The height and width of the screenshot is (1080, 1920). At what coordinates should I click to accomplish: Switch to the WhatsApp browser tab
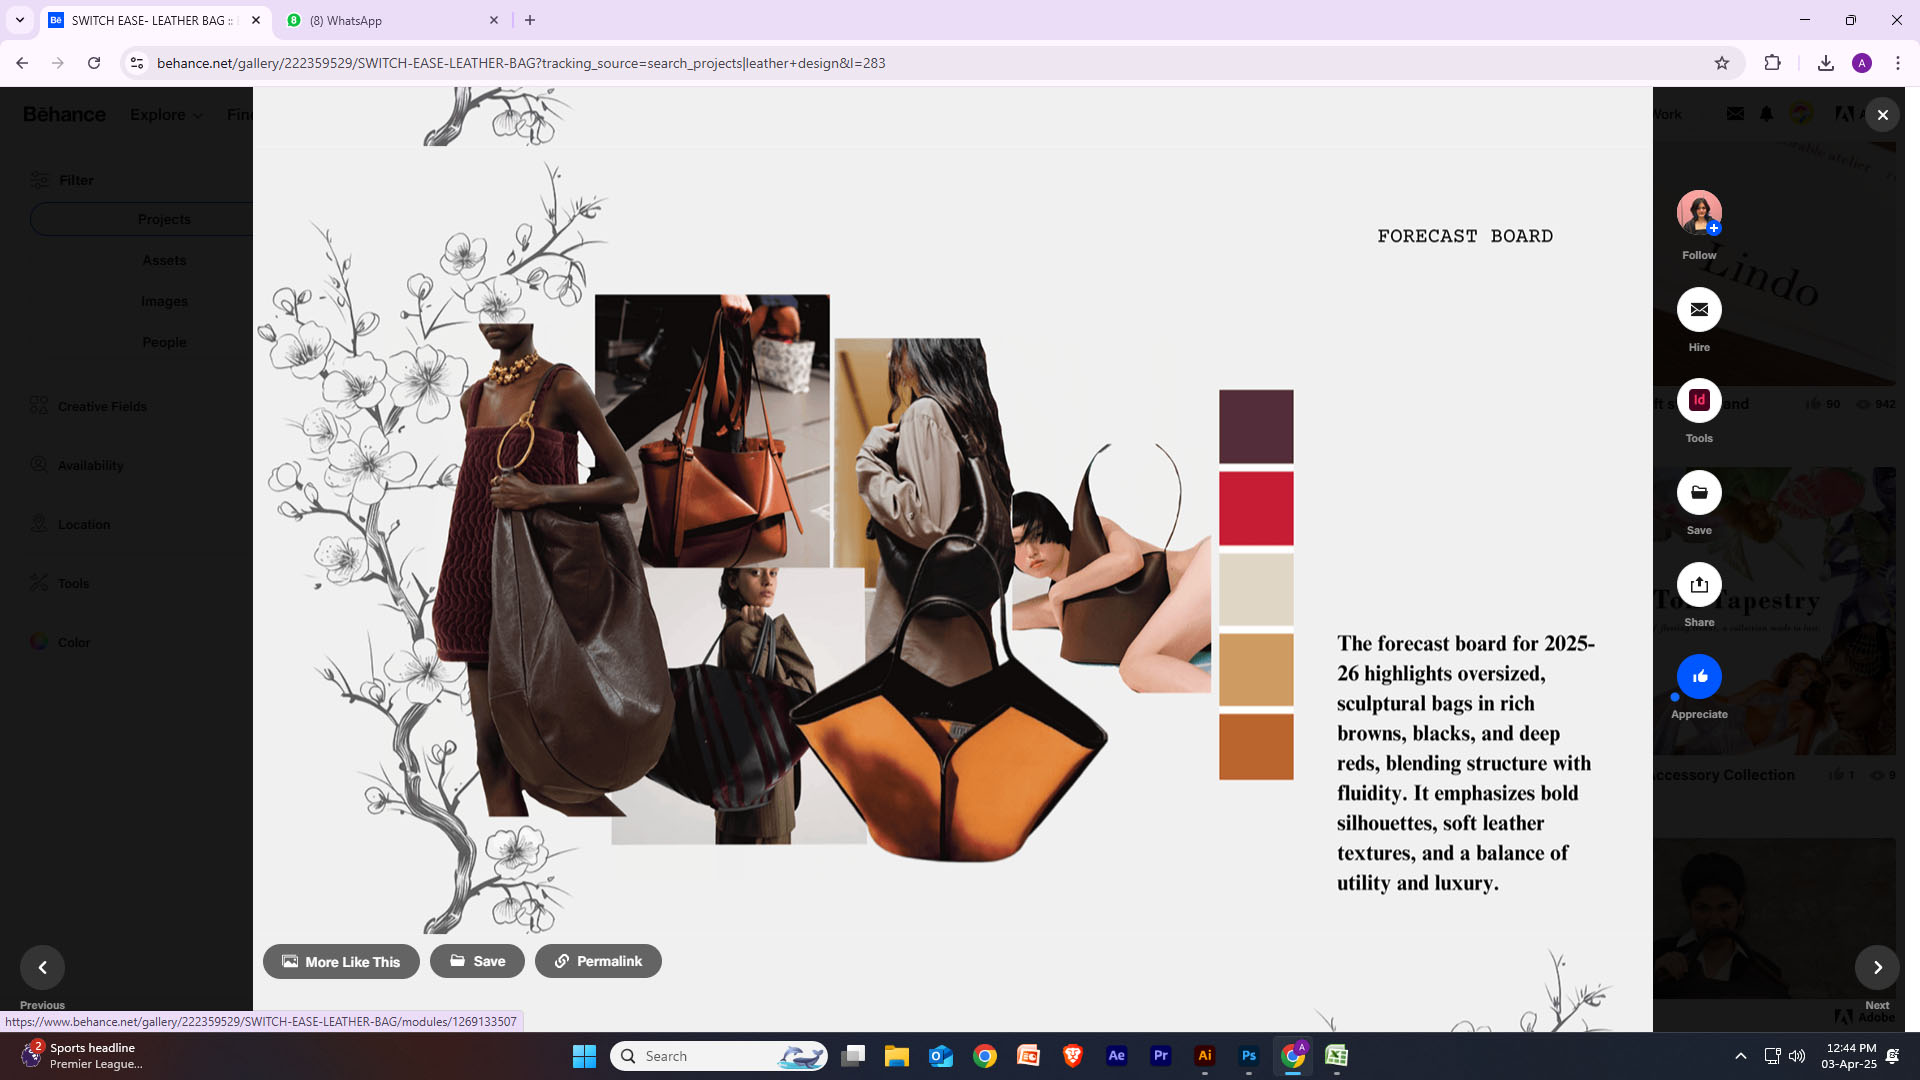[x=390, y=20]
